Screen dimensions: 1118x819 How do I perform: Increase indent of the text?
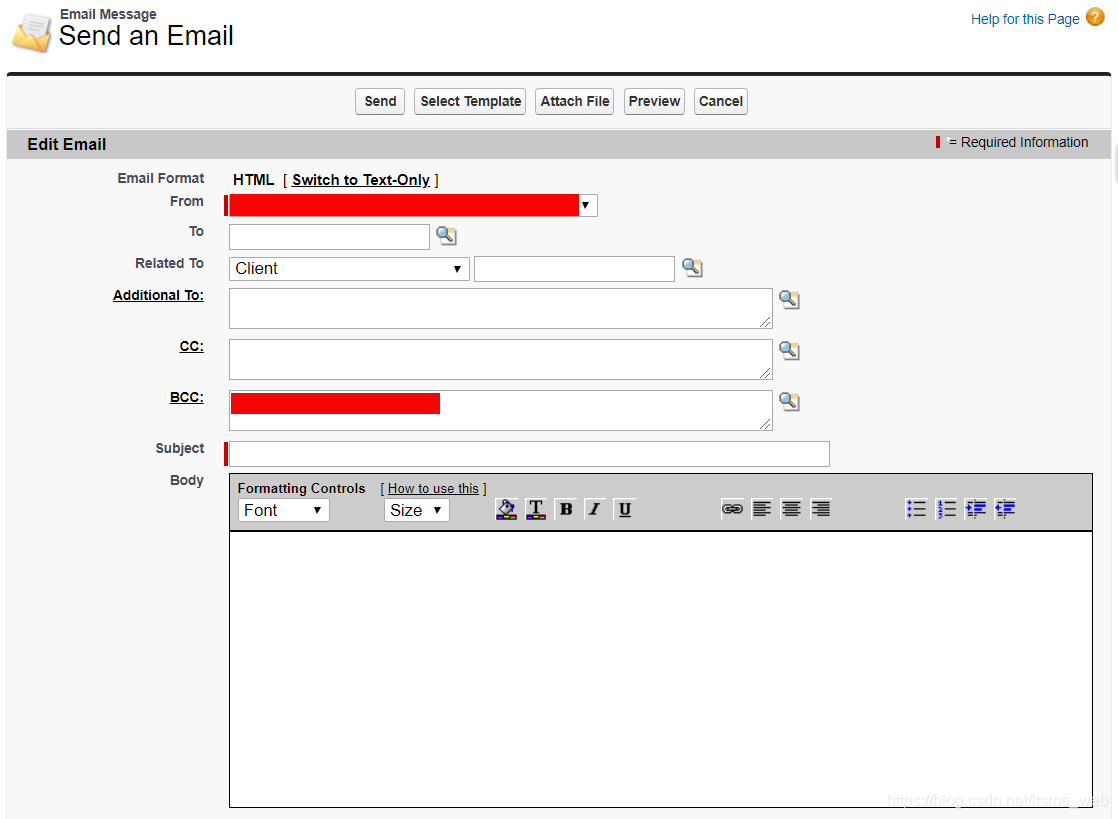(975, 509)
